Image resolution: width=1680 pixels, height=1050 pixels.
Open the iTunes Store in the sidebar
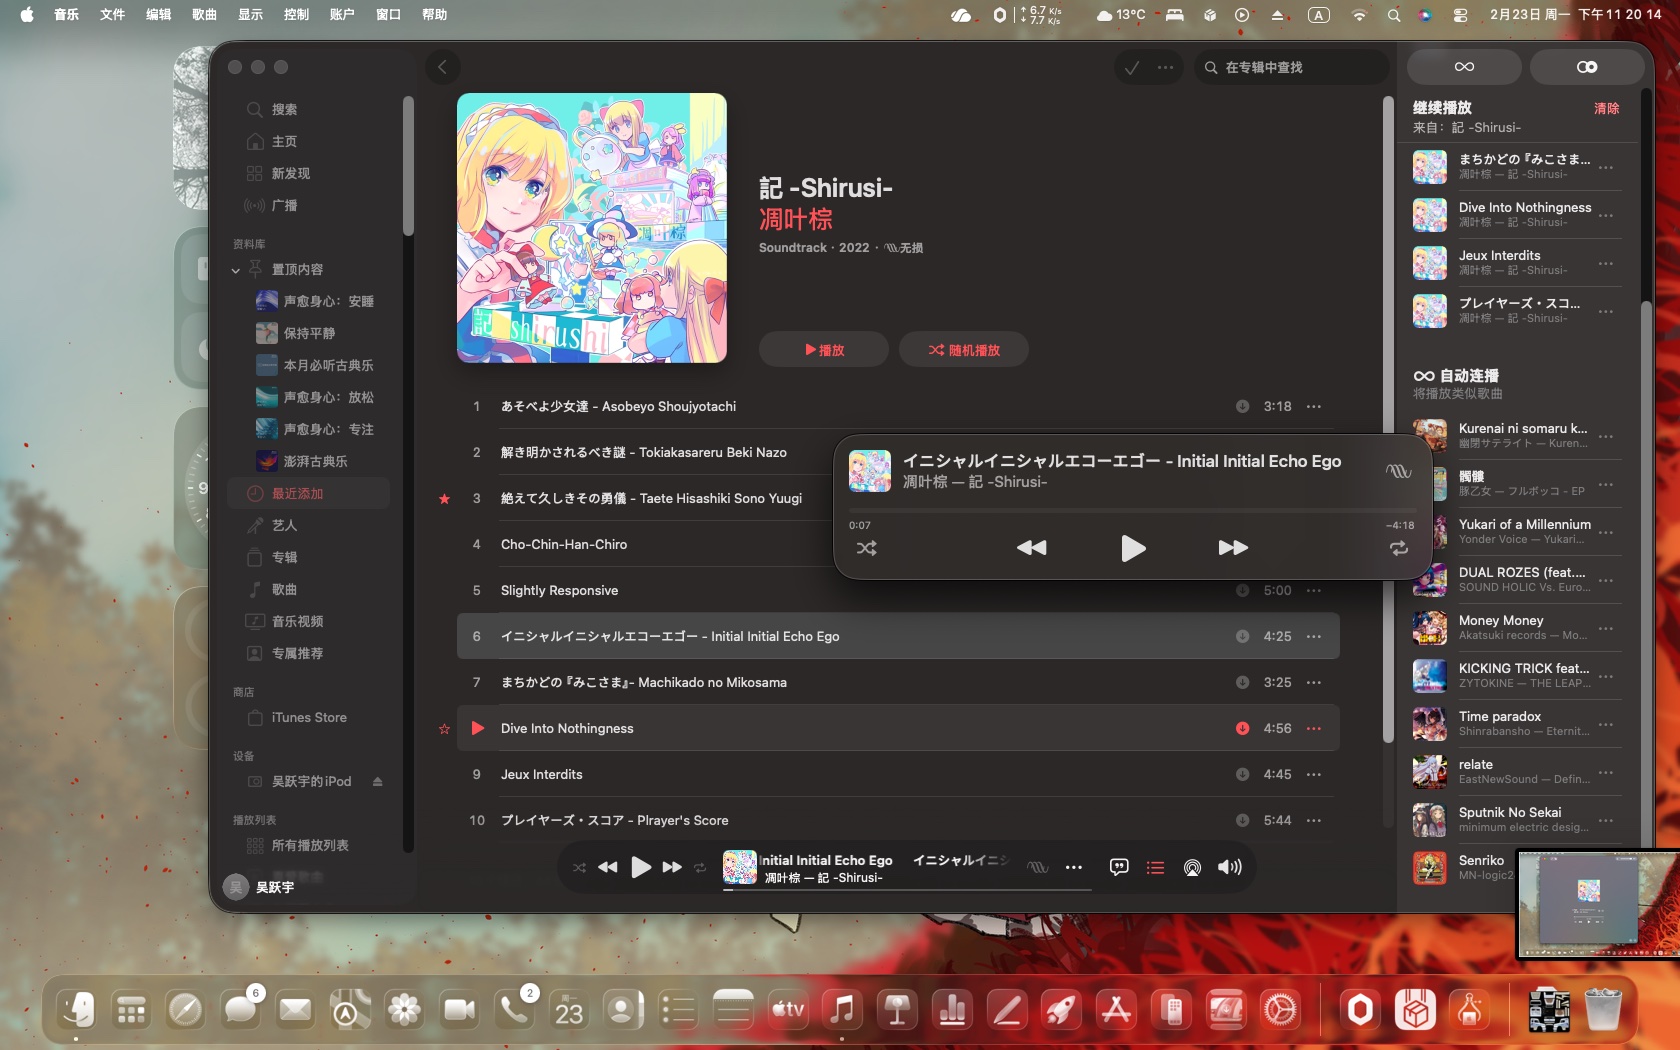[x=309, y=717]
